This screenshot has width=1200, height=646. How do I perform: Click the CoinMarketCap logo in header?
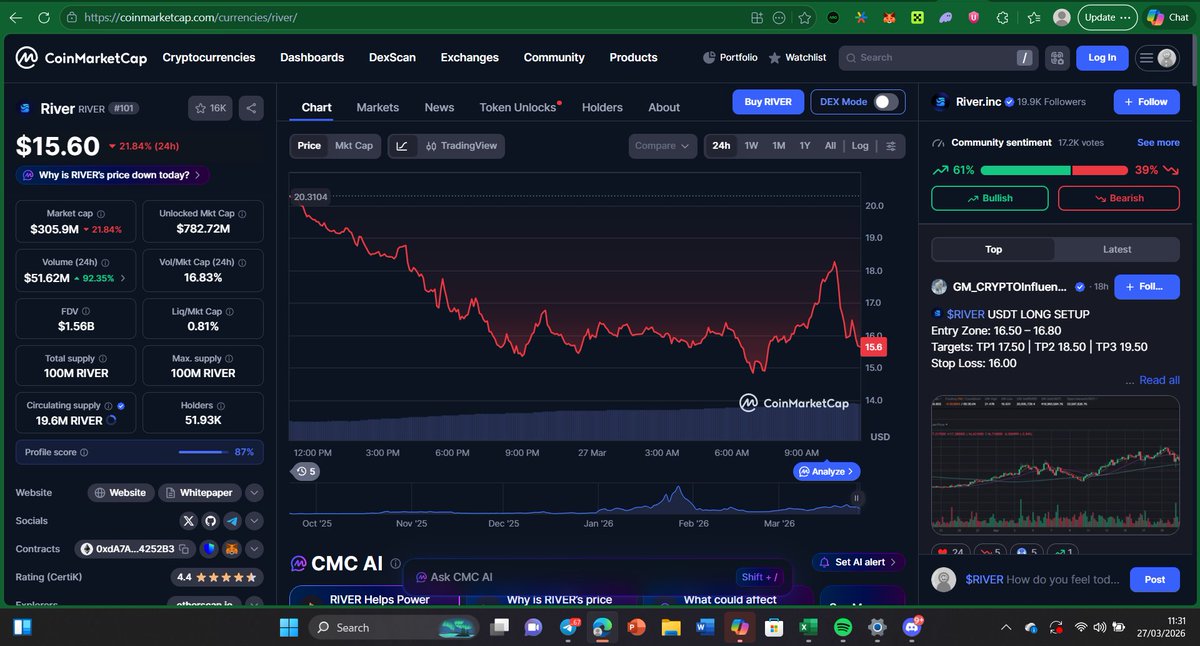coord(80,58)
